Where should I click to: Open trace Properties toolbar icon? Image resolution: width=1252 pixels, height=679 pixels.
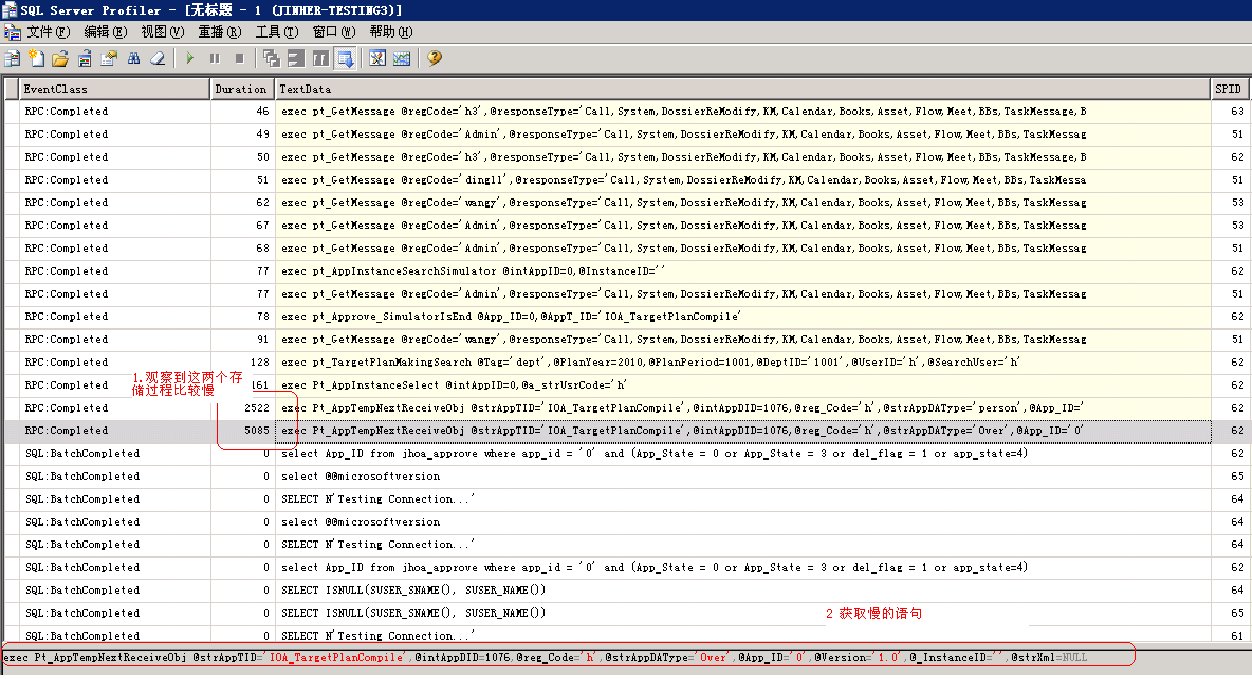point(109,59)
